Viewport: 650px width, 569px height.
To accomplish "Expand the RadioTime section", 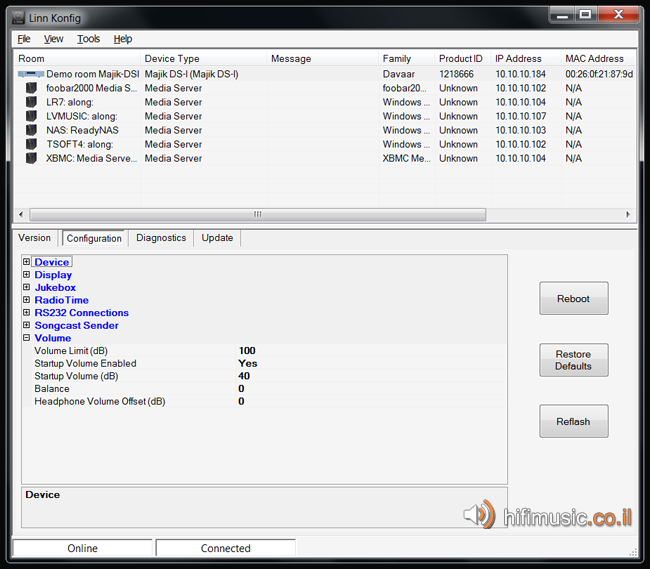I will point(27,300).
